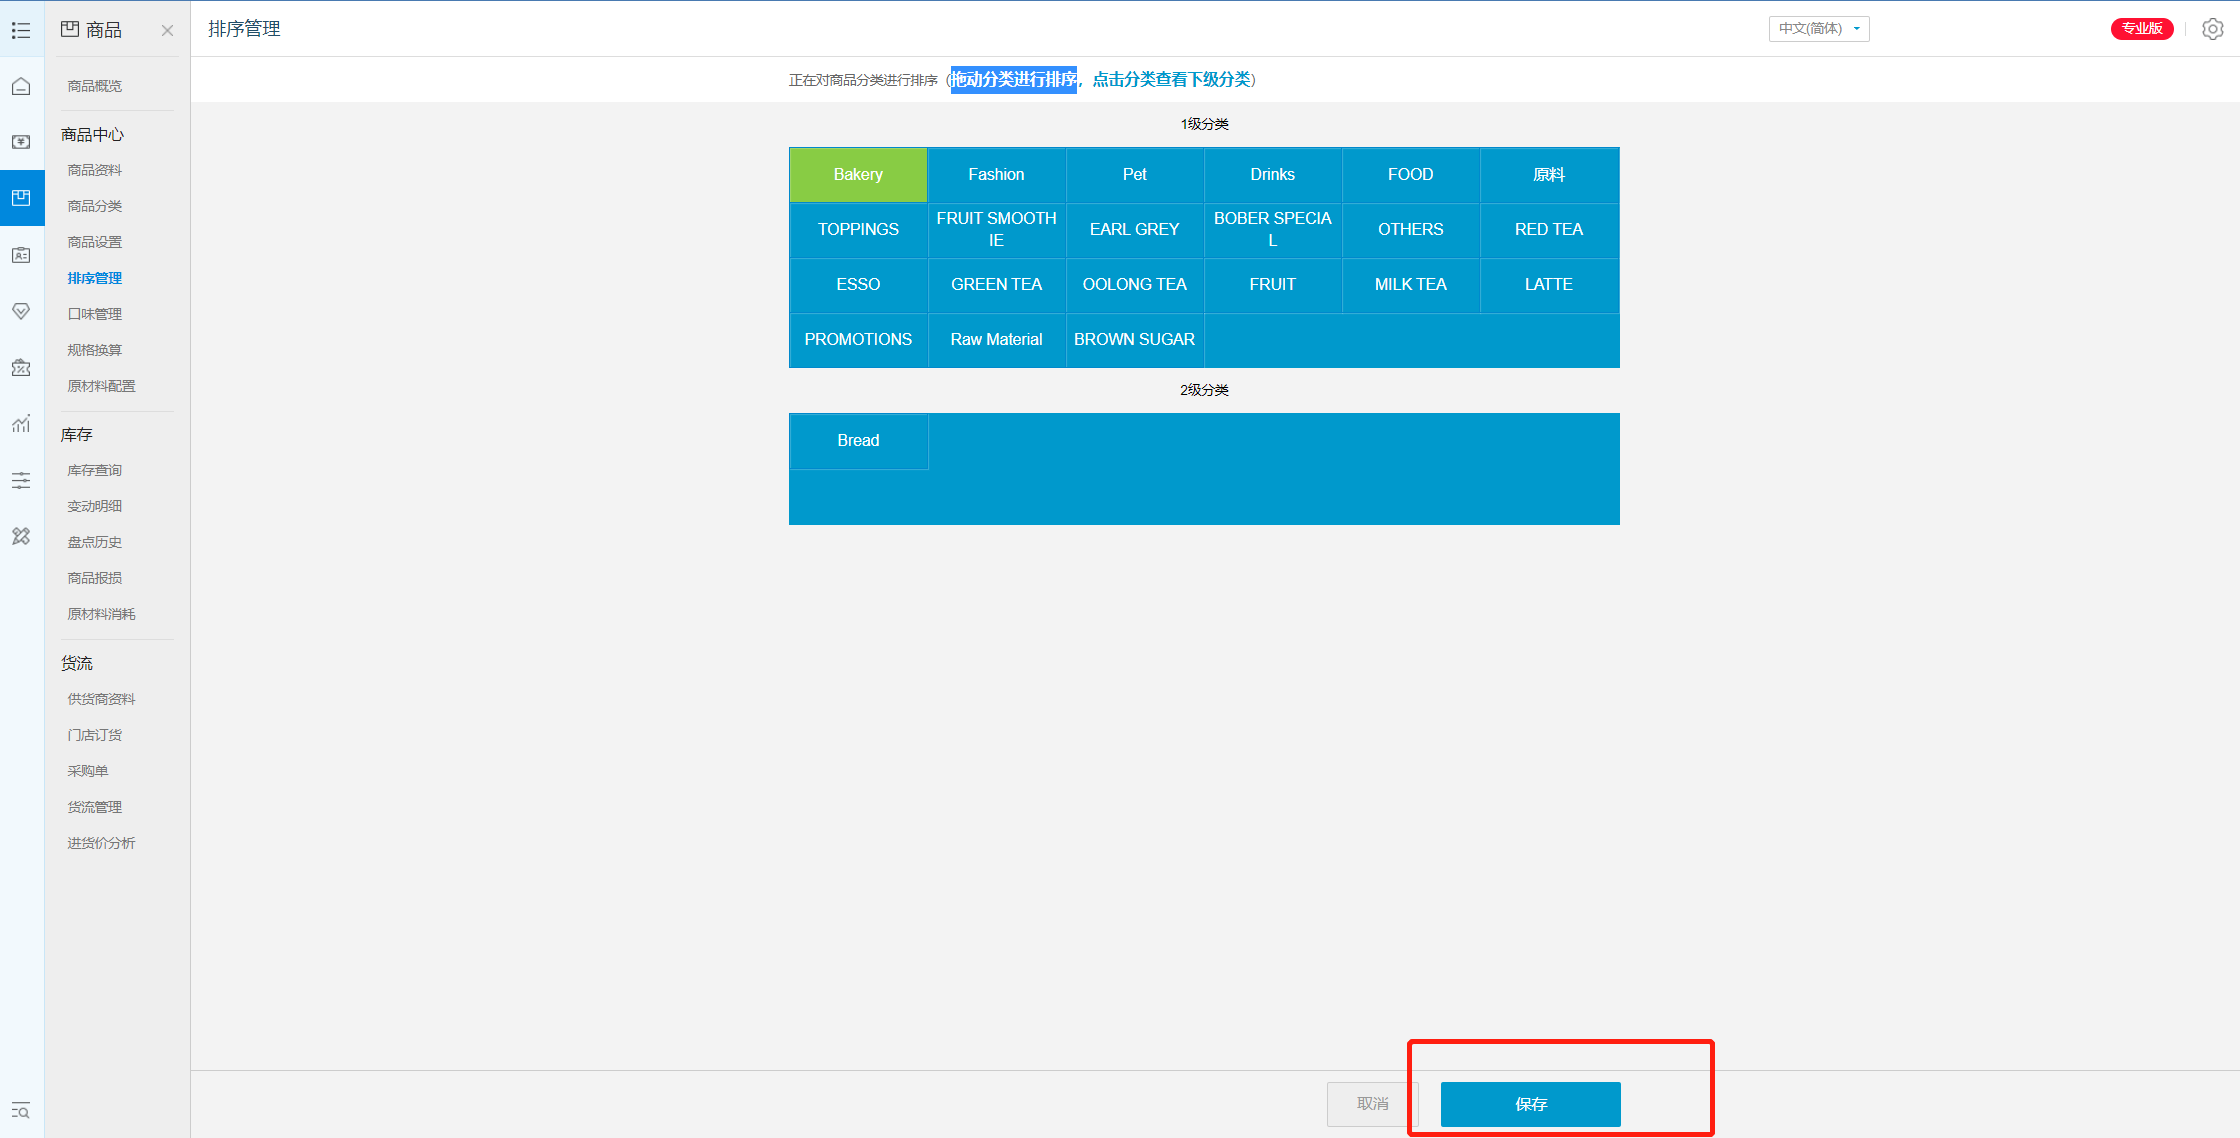This screenshot has width=2240, height=1138.
Task: Open the 中文(简体) language dropdown
Action: [x=1818, y=29]
